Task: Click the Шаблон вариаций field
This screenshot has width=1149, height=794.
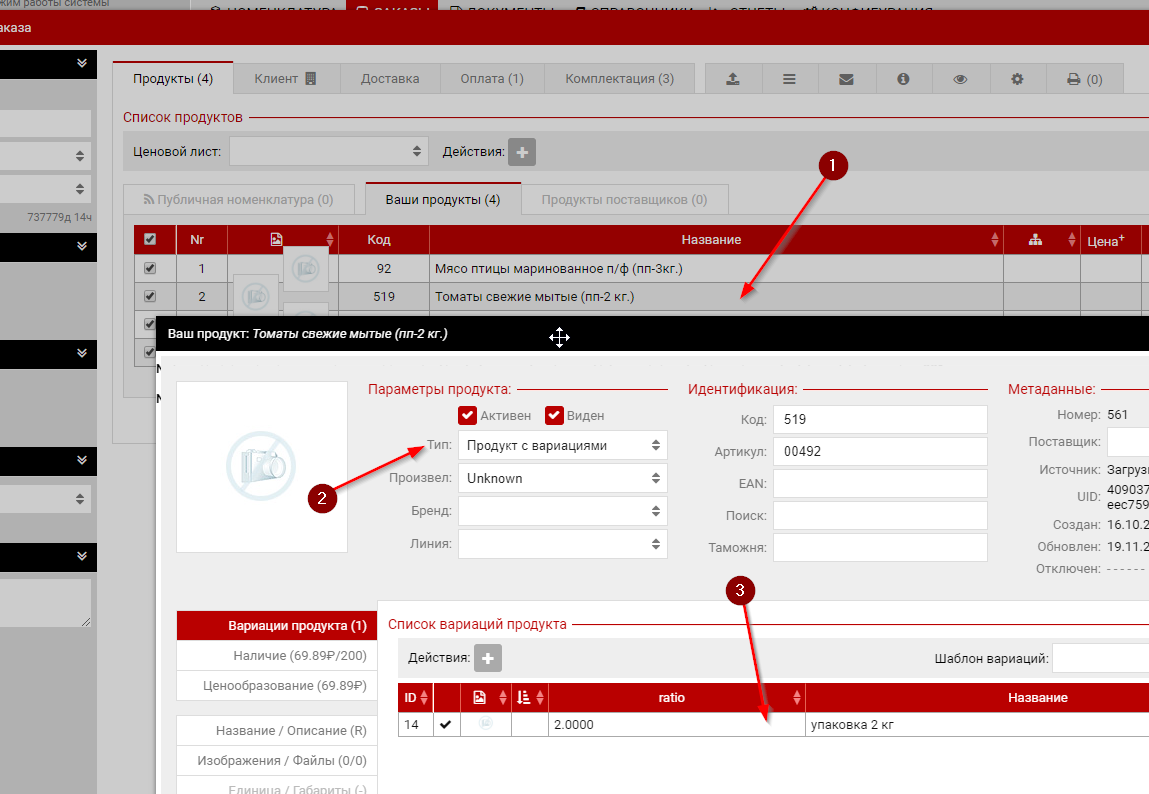Action: point(1101,658)
